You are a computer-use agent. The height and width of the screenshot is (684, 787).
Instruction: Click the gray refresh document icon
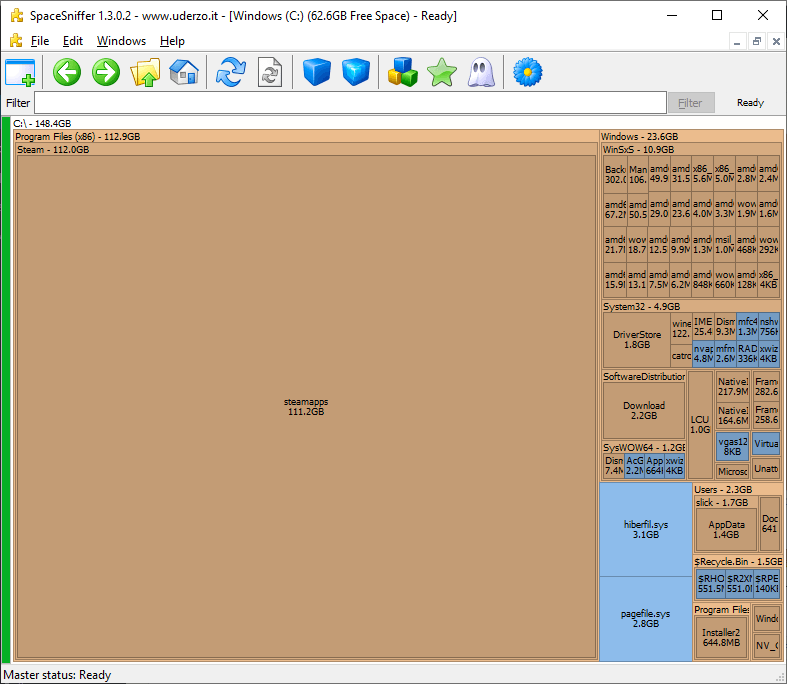(270, 72)
